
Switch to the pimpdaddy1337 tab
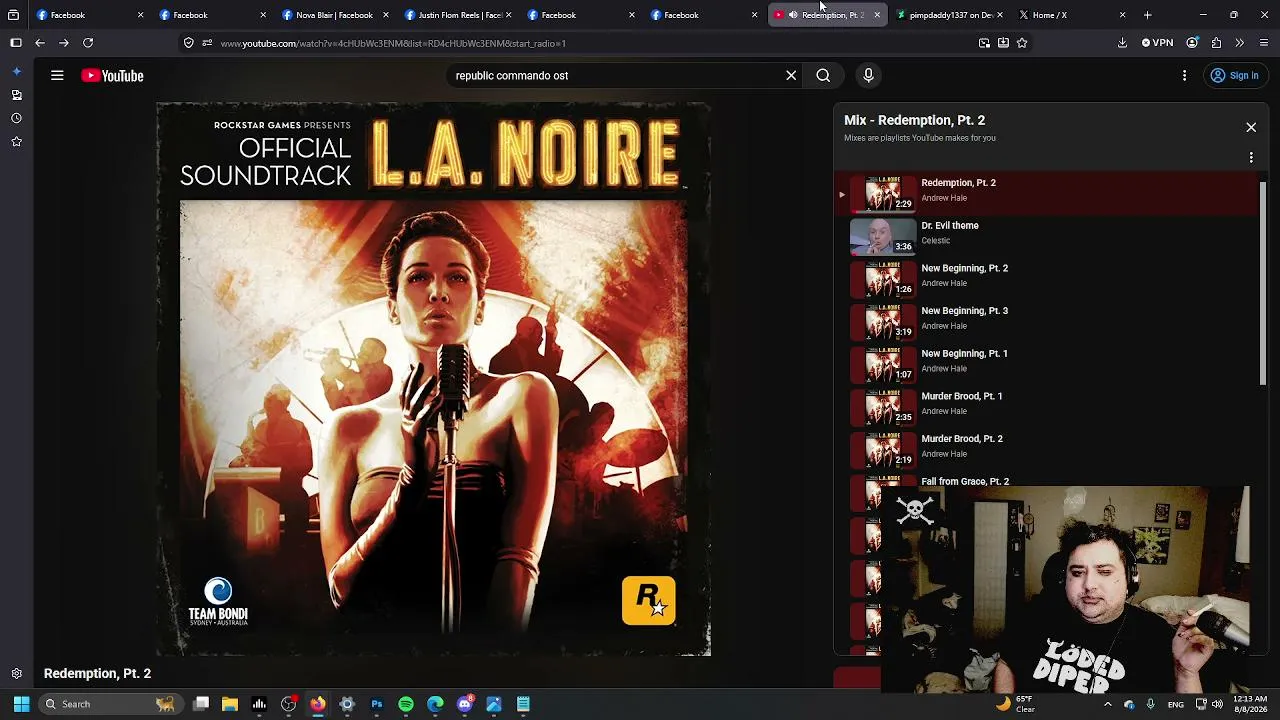tap(950, 15)
